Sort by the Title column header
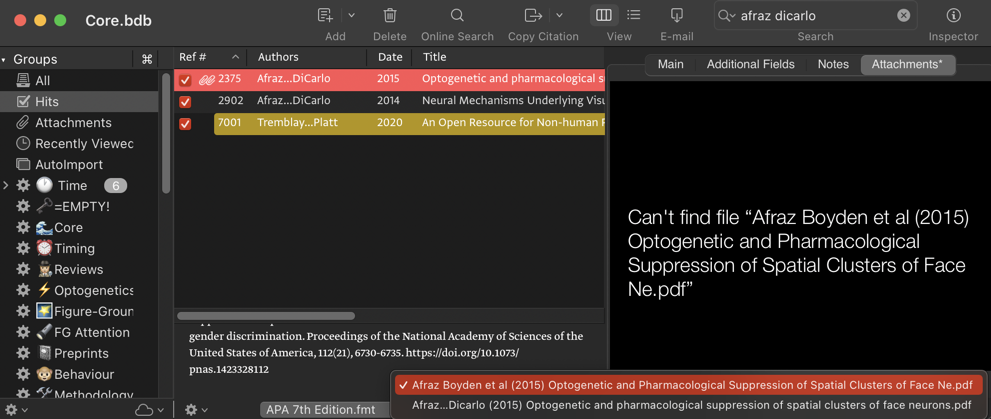The height and width of the screenshot is (419, 991). (509, 57)
